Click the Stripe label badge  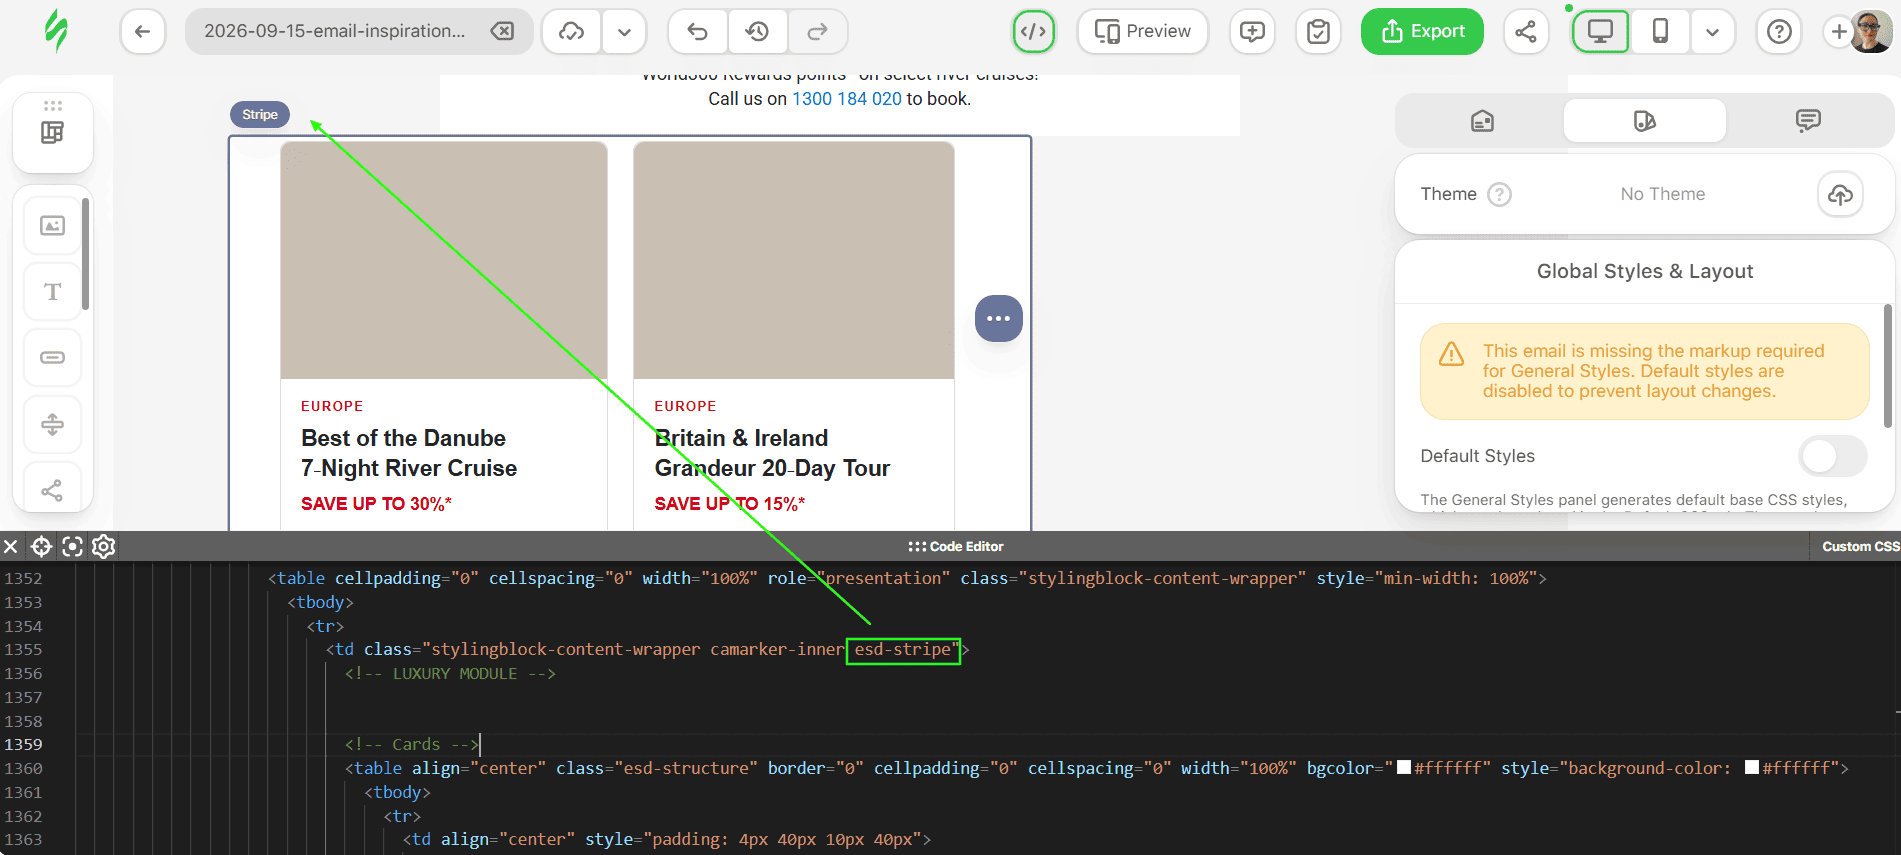(x=260, y=115)
